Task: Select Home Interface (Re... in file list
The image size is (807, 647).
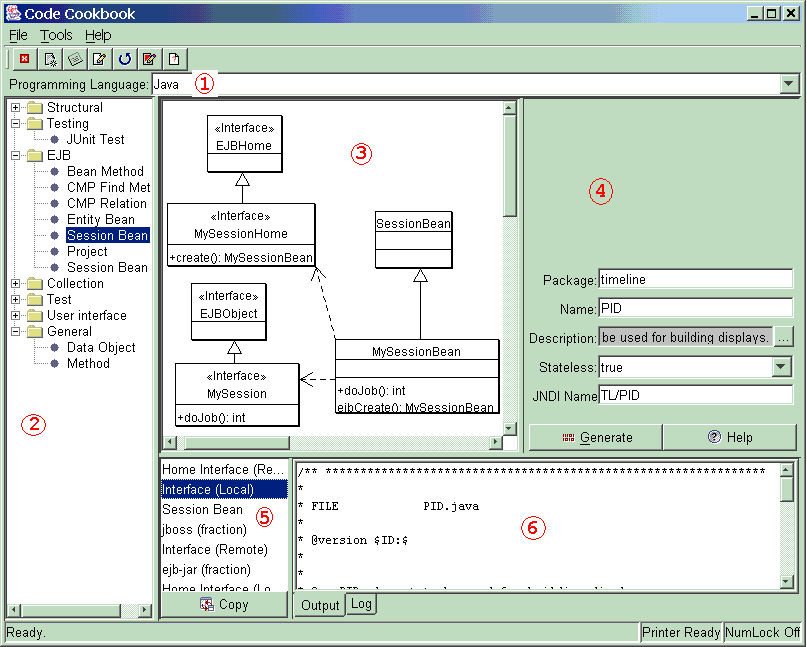Action: (224, 469)
